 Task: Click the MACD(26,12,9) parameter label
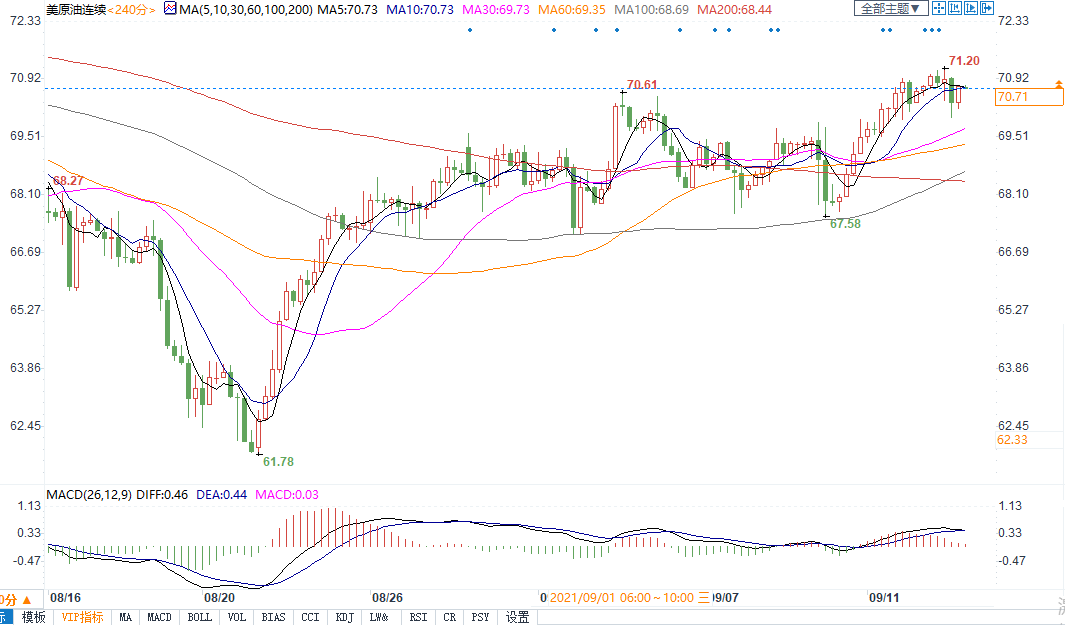[x=92, y=494]
